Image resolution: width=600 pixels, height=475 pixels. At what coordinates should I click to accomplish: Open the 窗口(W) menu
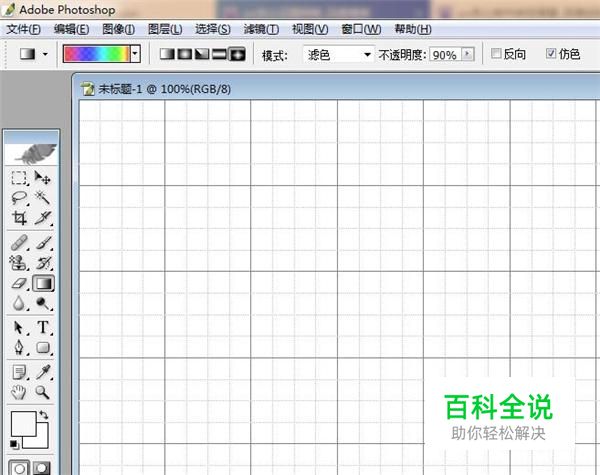[x=361, y=29]
